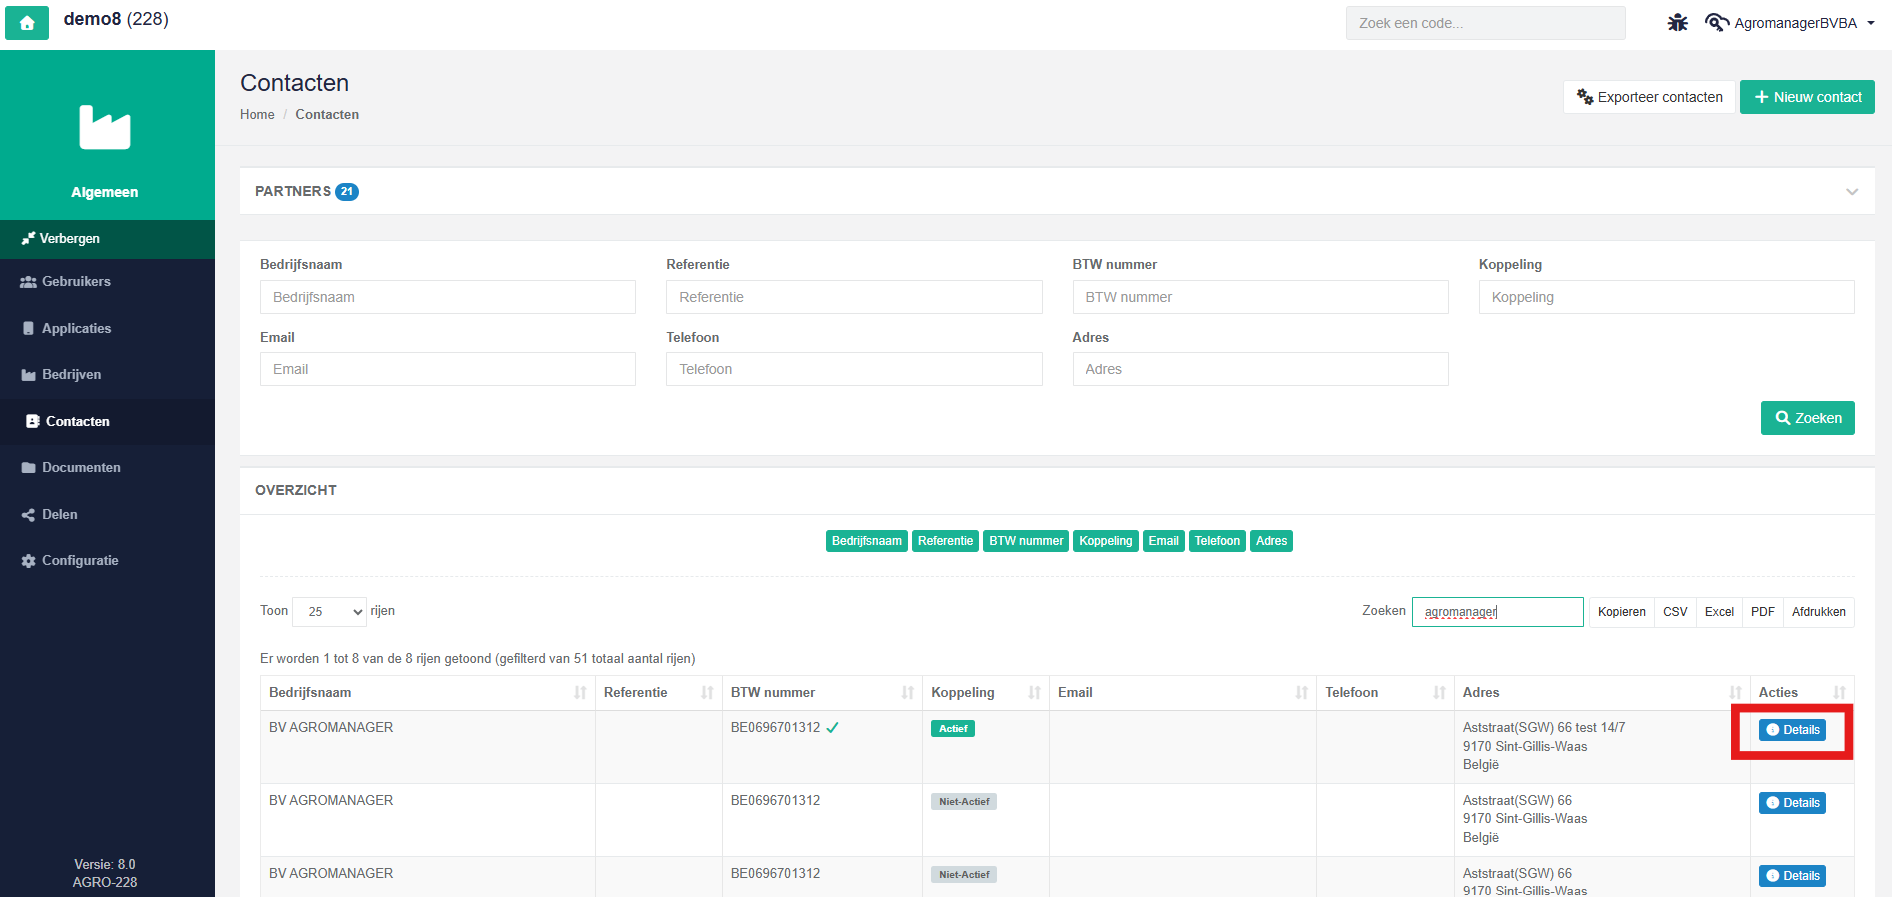Export table as CSV
The height and width of the screenshot is (897, 1892).
pyautogui.click(x=1675, y=612)
